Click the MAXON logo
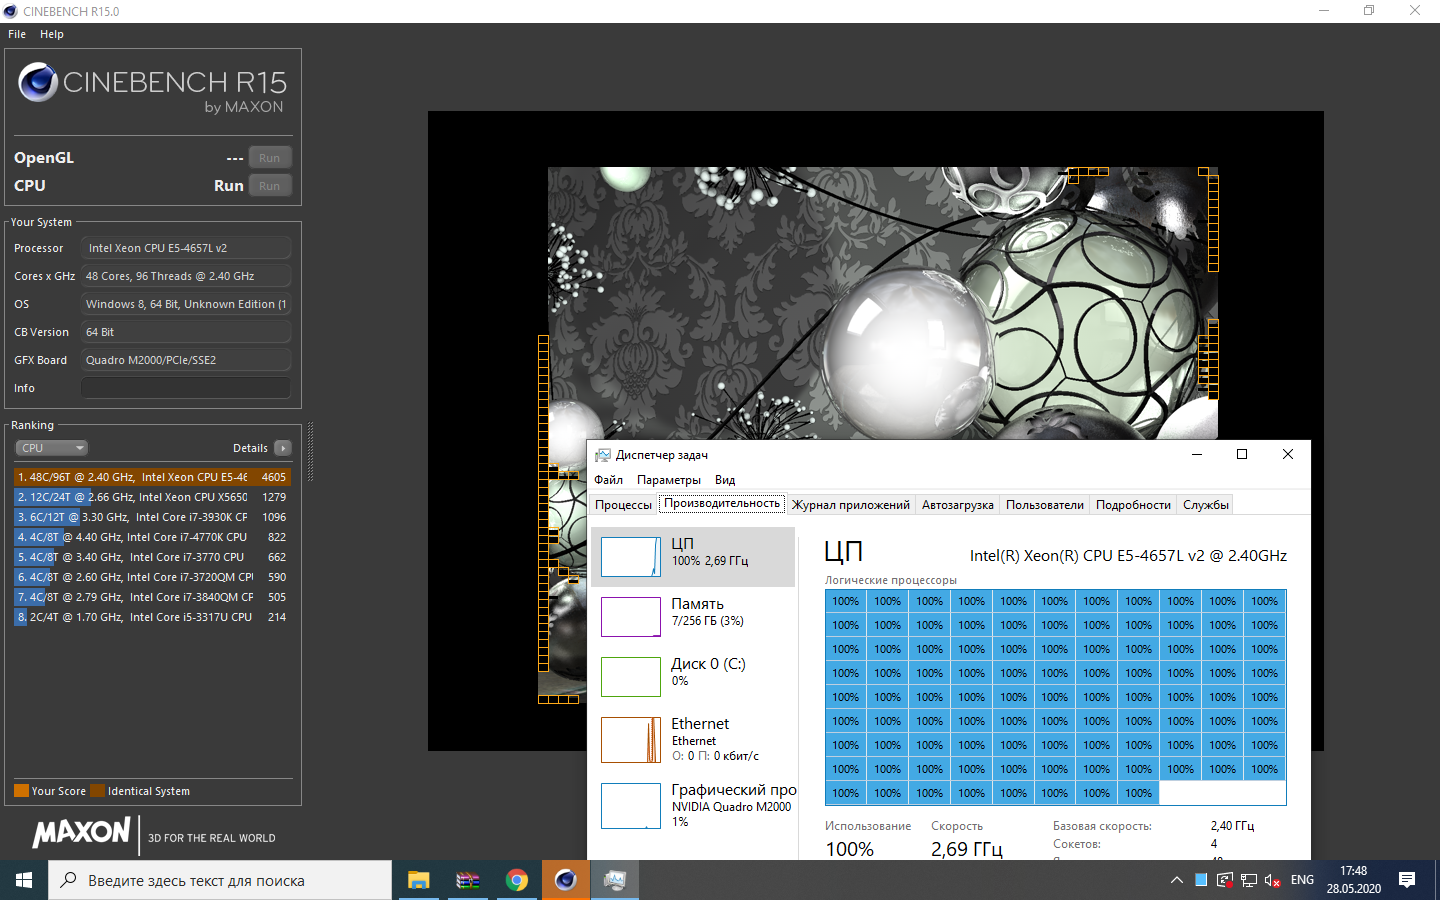 coord(82,832)
